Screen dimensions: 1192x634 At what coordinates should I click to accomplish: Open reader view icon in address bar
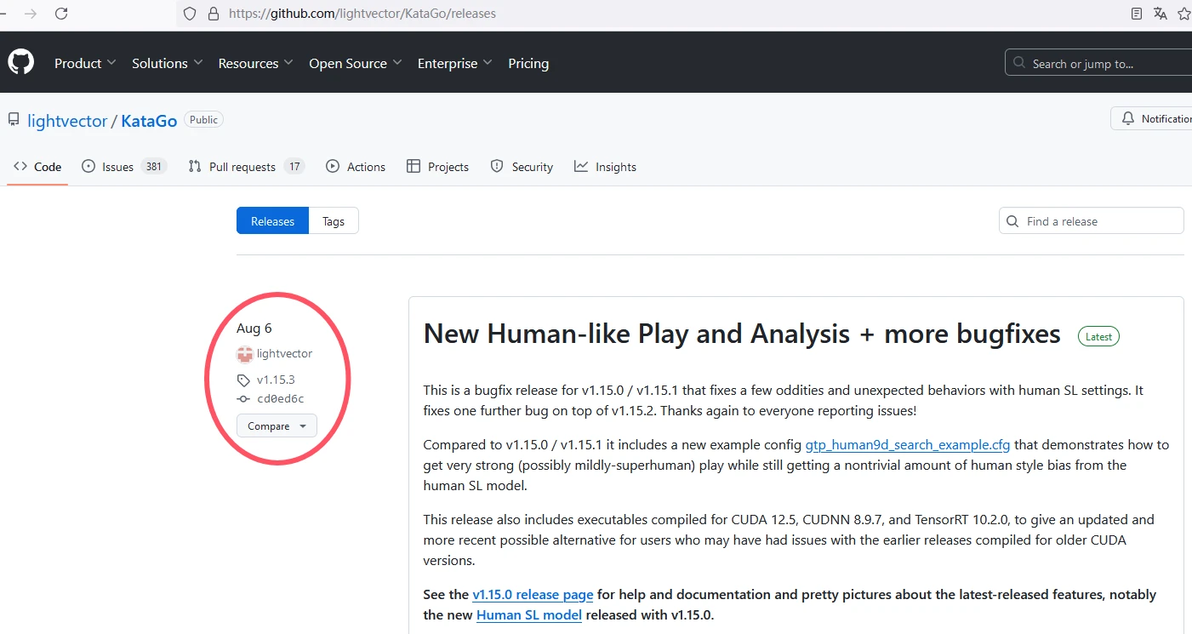click(1136, 14)
